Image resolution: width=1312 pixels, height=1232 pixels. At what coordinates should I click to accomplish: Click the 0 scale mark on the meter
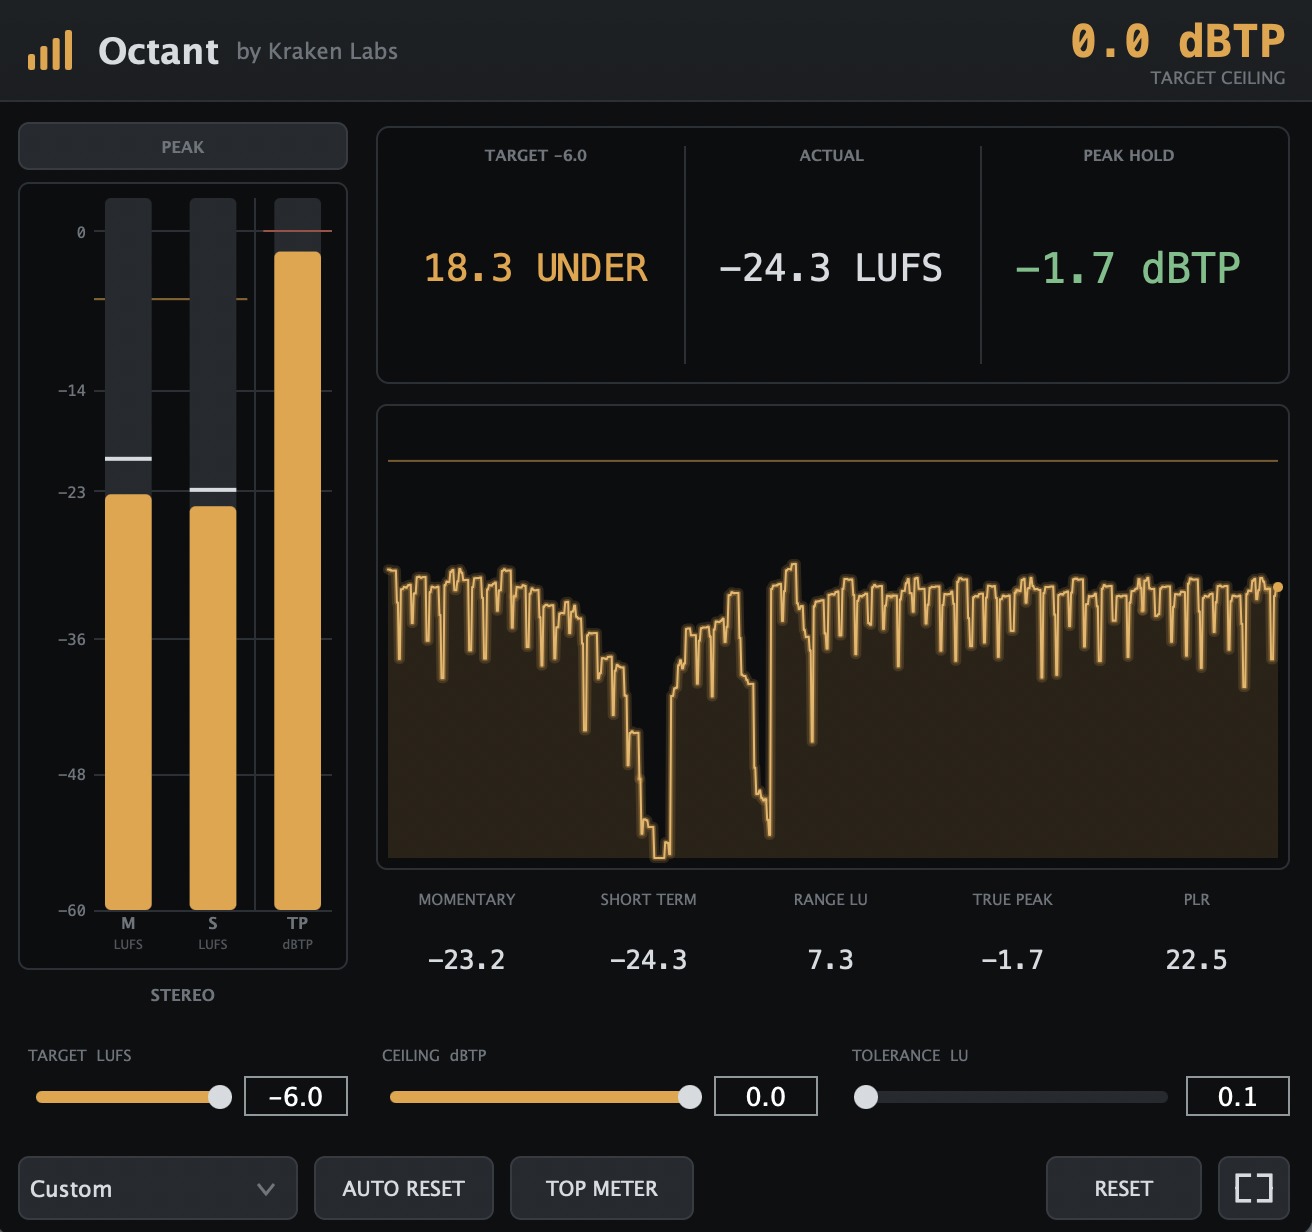coord(81,232)
